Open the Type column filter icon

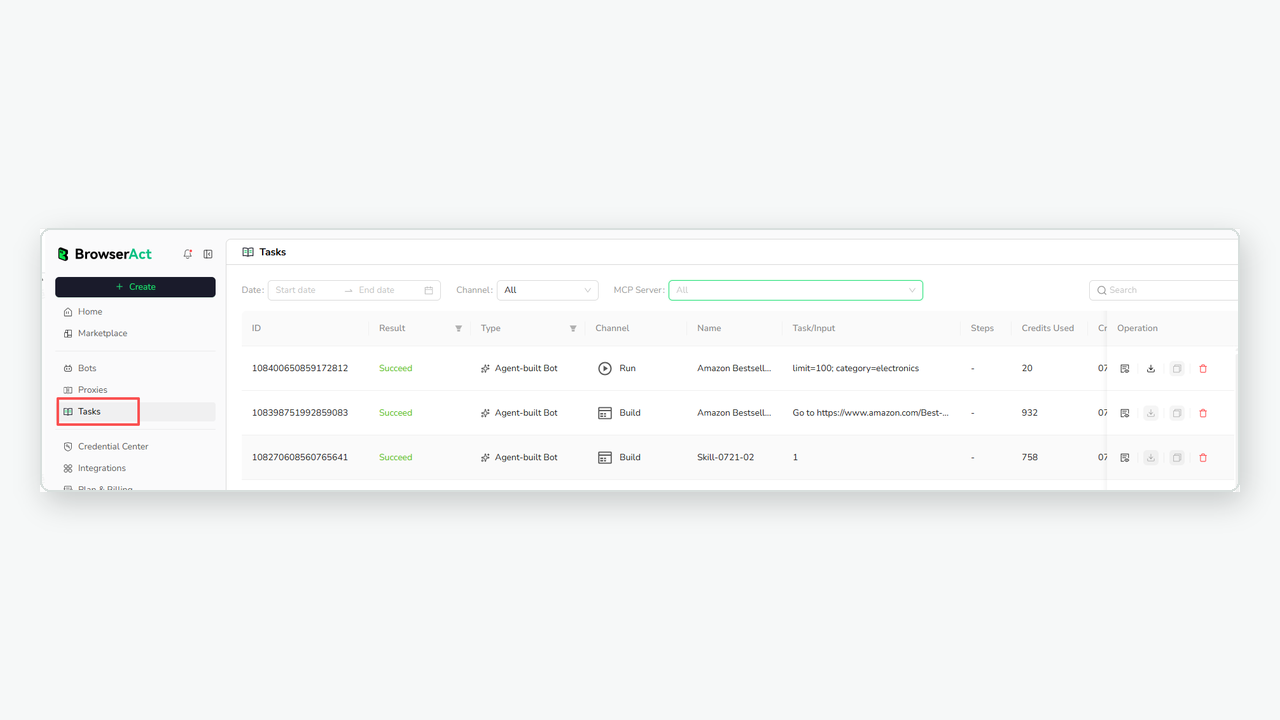[x=573, y=328]
